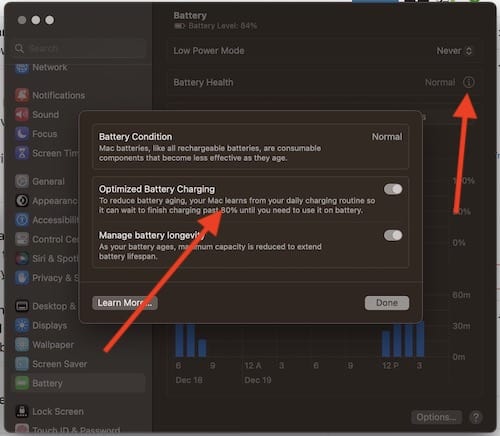This screenshot has height=436, width=500.
Task: Select the Notifications bell icon in sidebar
Action: [x=22, y=95]
